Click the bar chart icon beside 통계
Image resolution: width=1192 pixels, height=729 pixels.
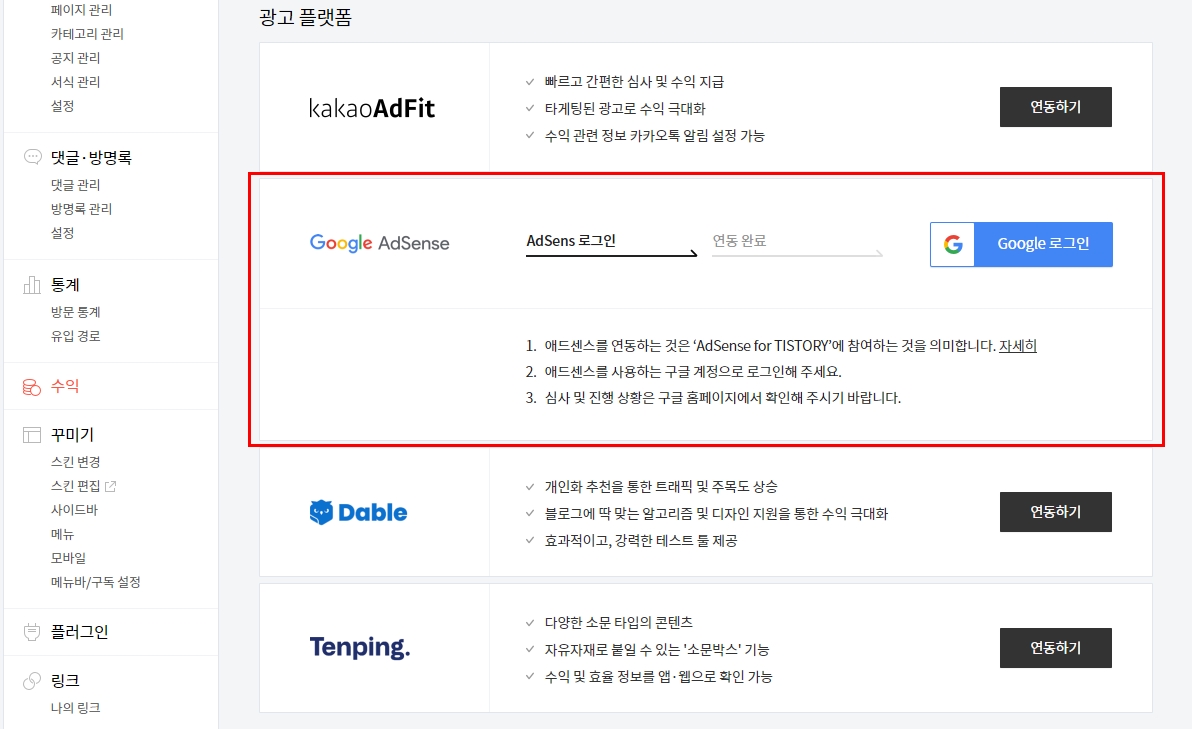[x=32, y=285]
